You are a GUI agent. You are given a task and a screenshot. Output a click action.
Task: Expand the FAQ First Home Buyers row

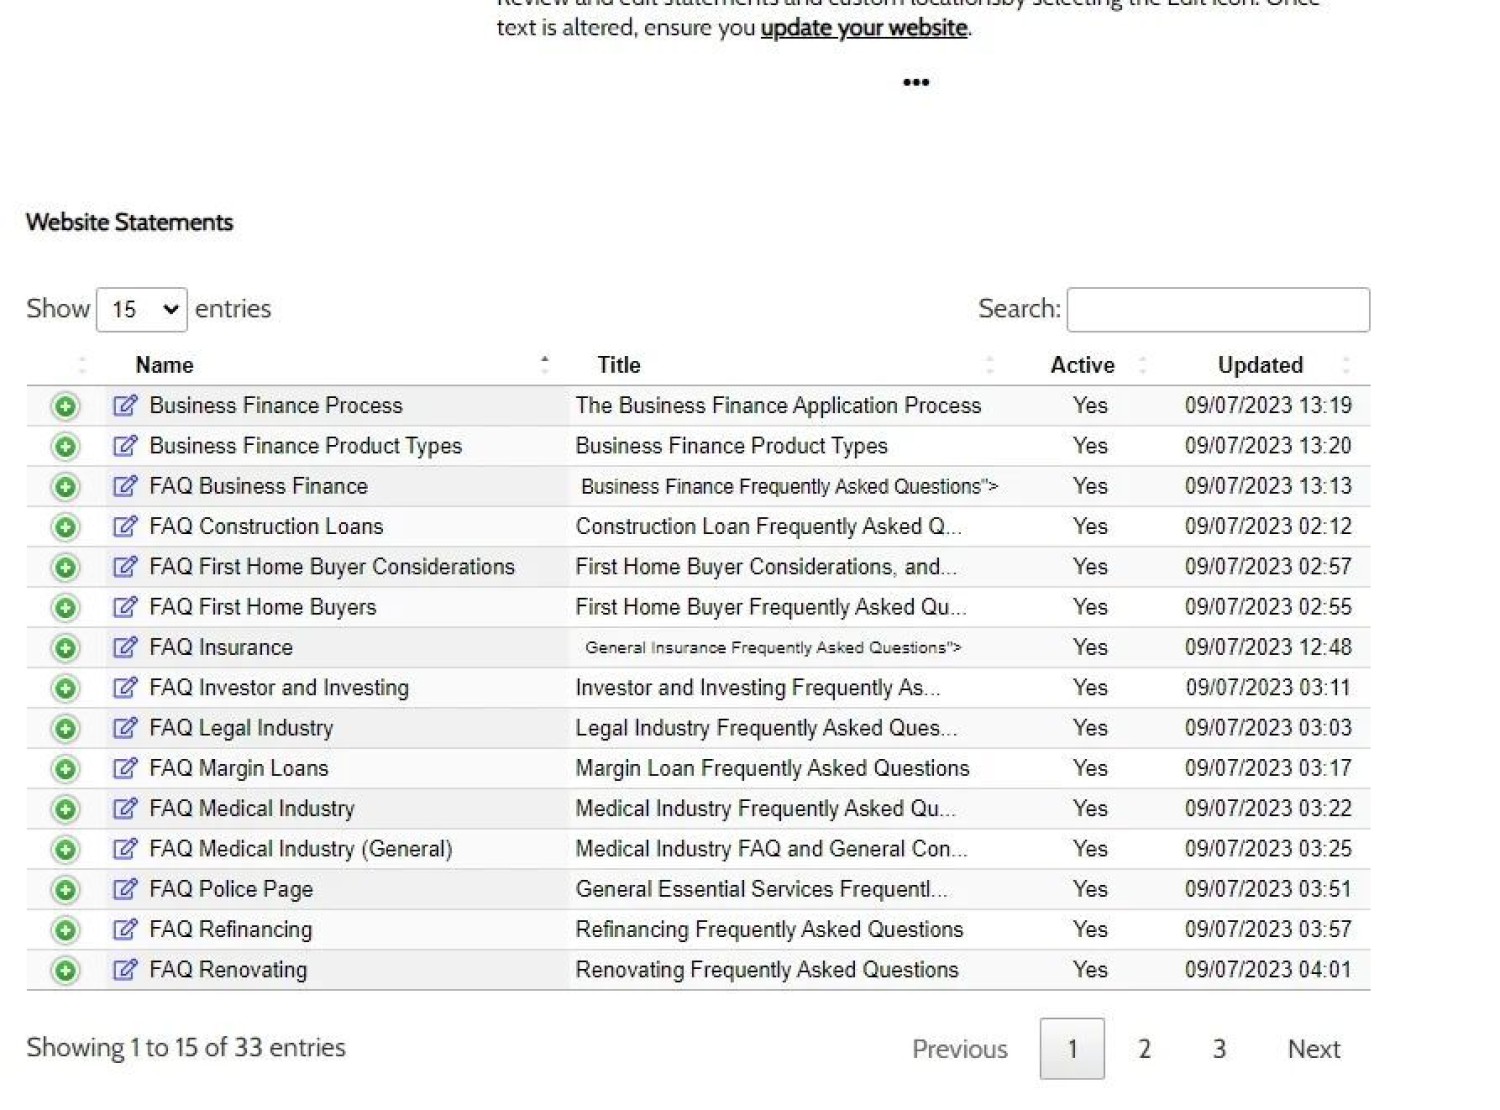(66, 607)
